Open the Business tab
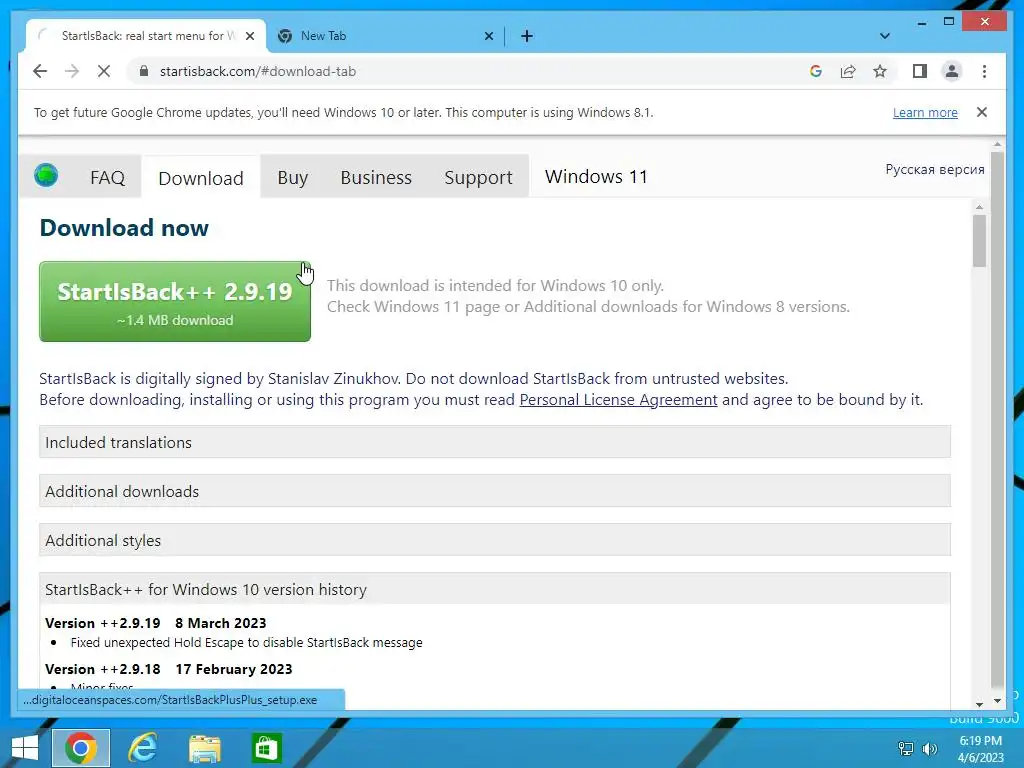 376,177
